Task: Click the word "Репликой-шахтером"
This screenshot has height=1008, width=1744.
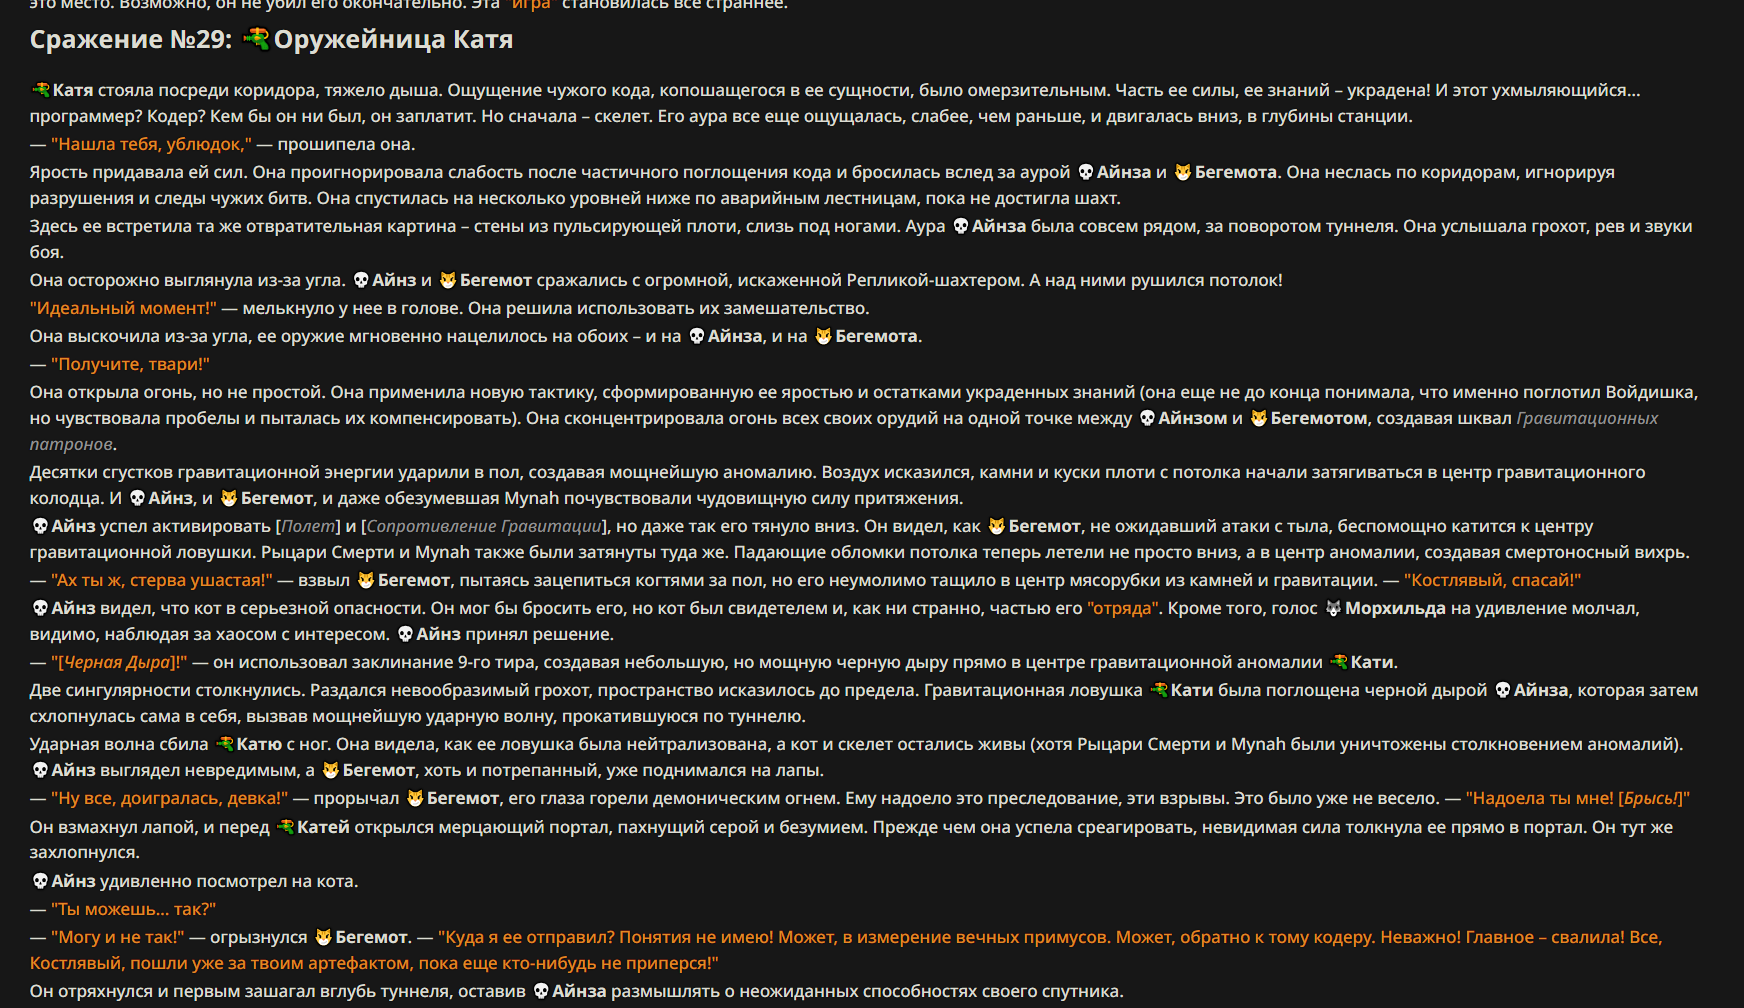Action: [x=933, y=280]
